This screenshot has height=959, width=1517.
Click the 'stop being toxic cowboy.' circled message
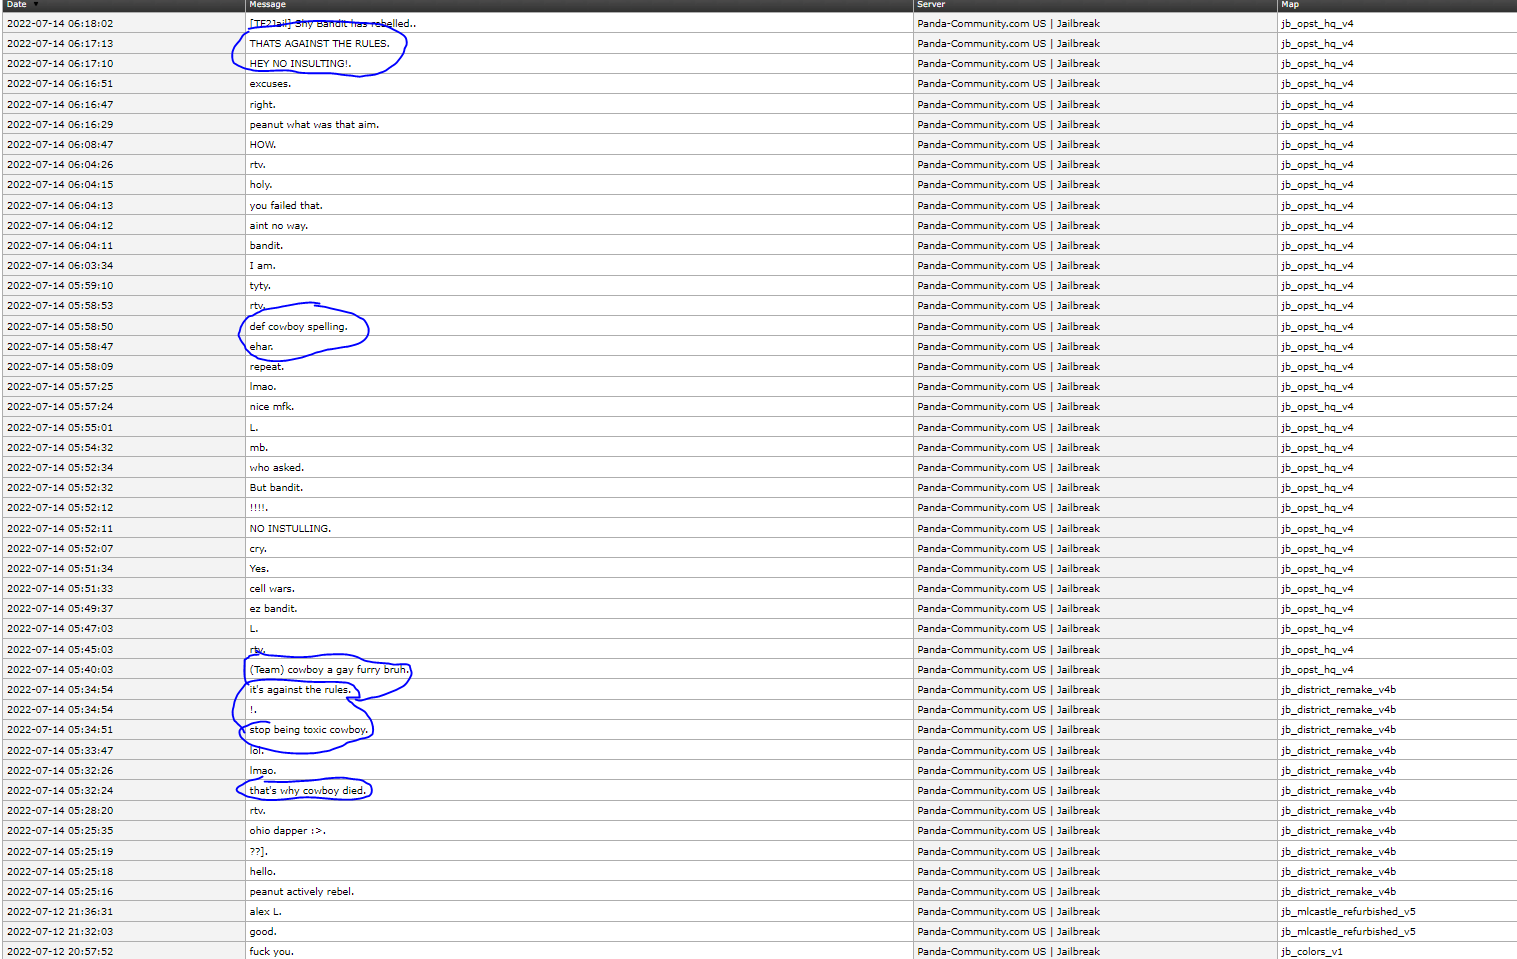(305, 729)
